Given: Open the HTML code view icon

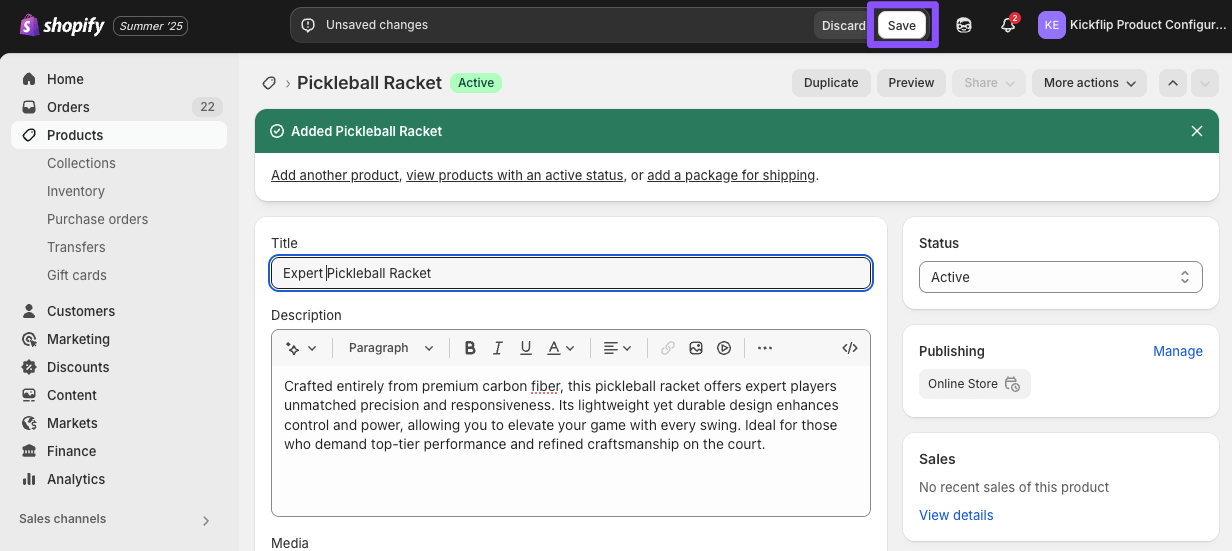Looking at the screenshot, I should (850, 348).
